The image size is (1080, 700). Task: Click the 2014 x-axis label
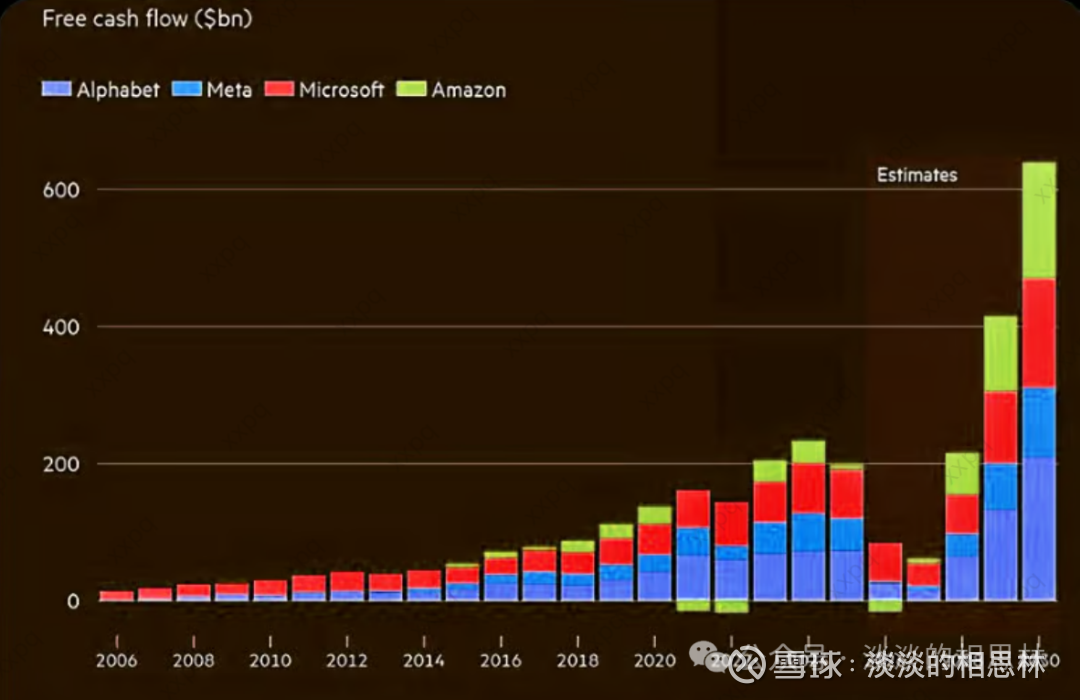coord(424,661)
